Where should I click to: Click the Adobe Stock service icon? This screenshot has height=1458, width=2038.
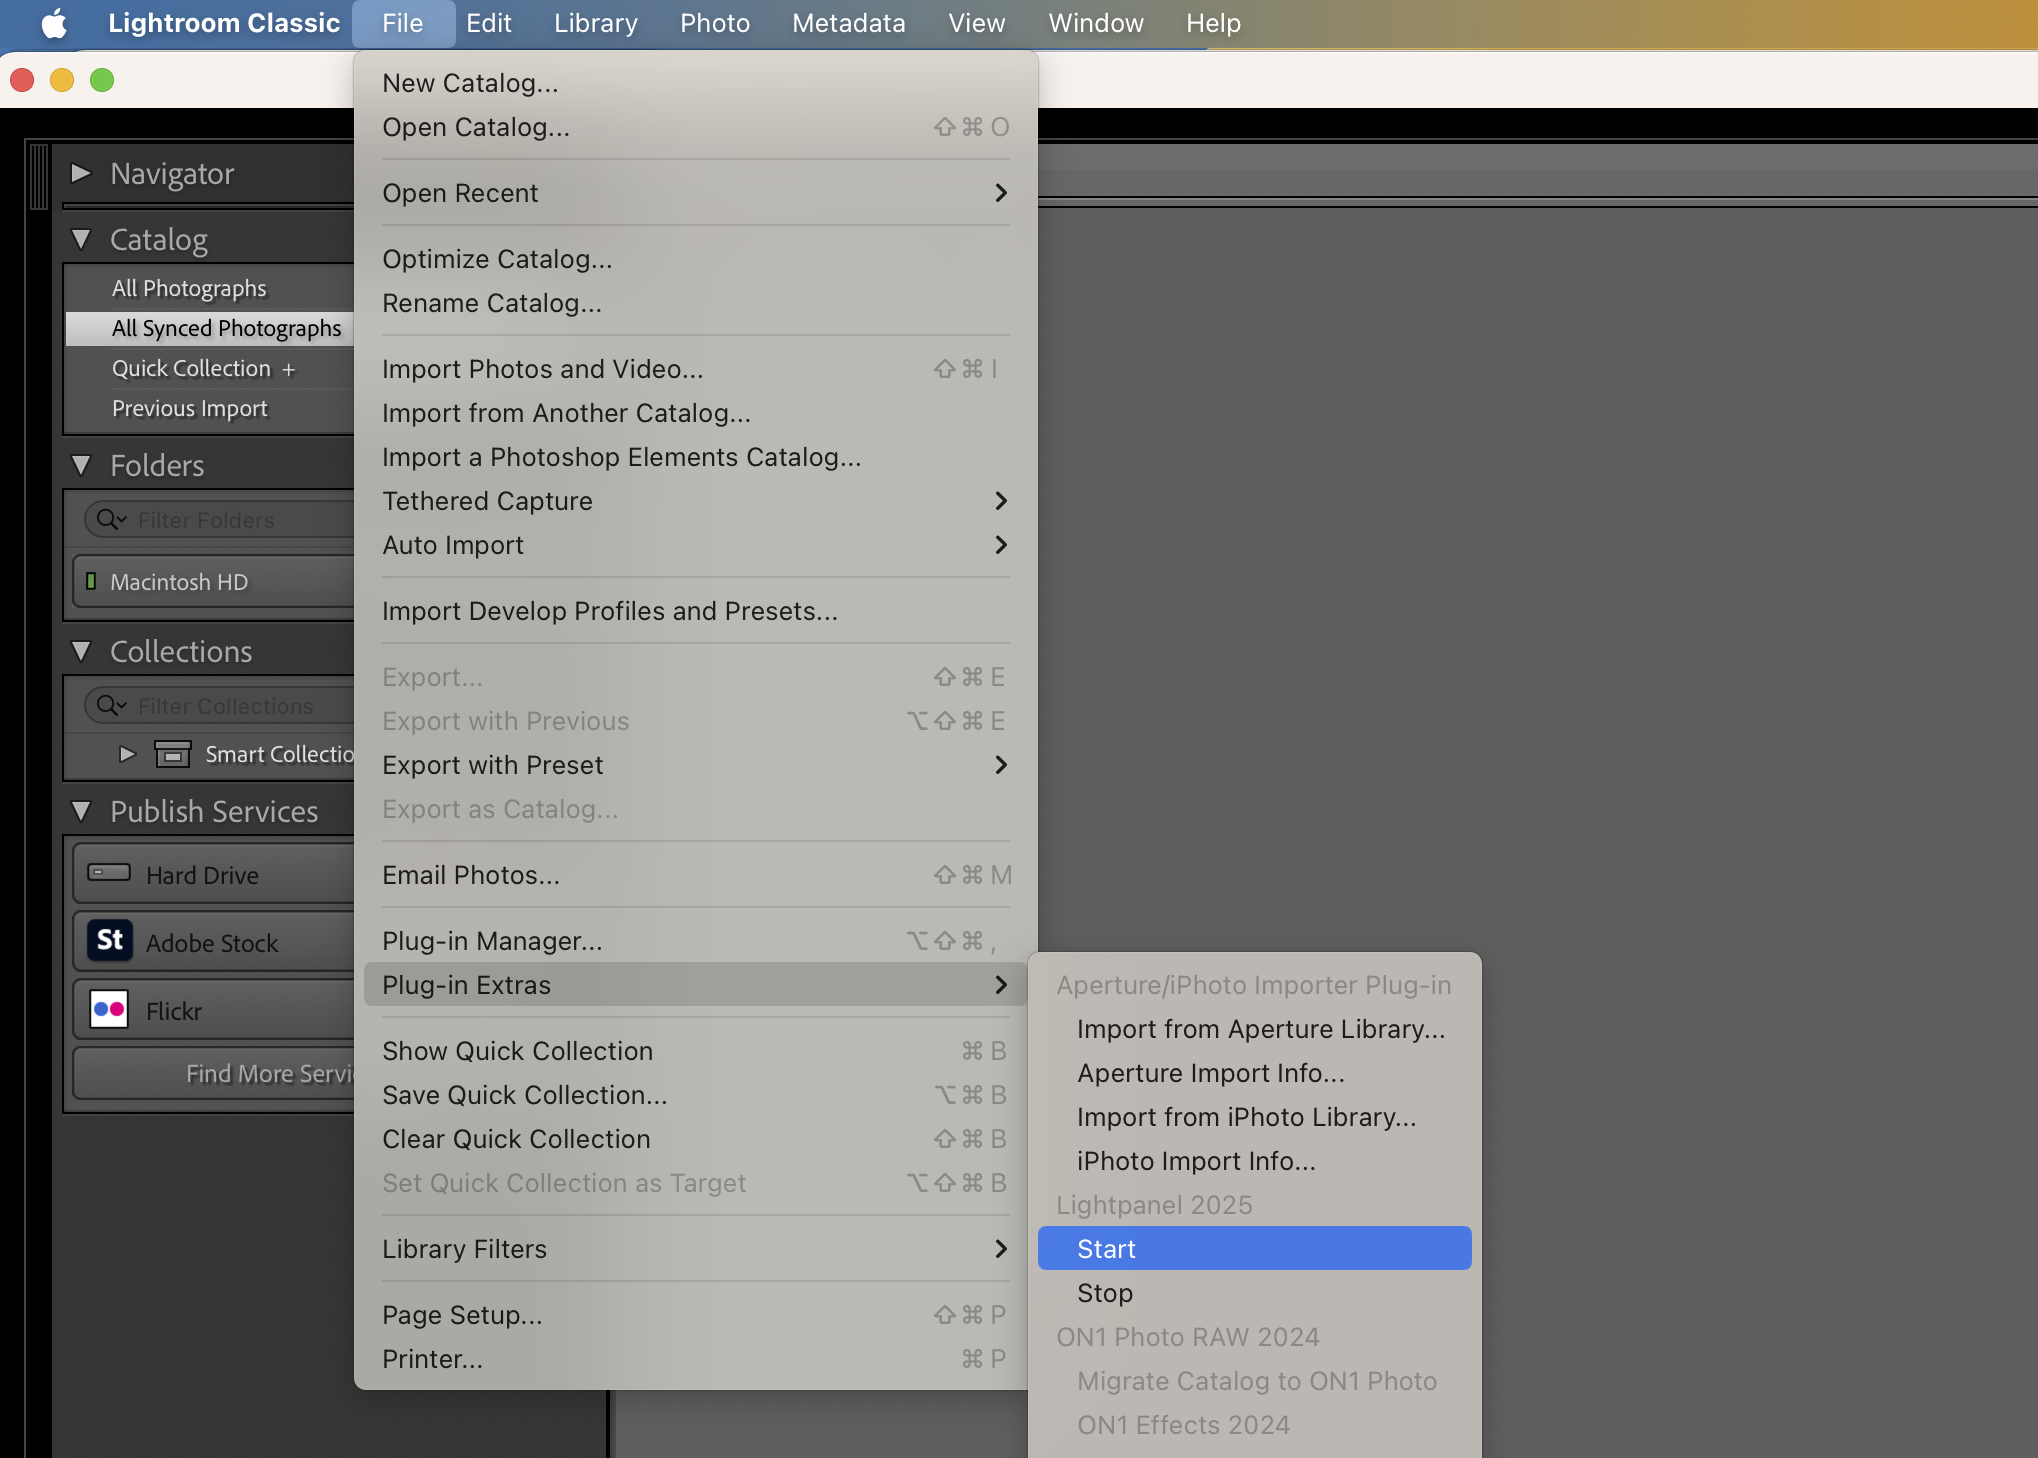tap(109, 941)
